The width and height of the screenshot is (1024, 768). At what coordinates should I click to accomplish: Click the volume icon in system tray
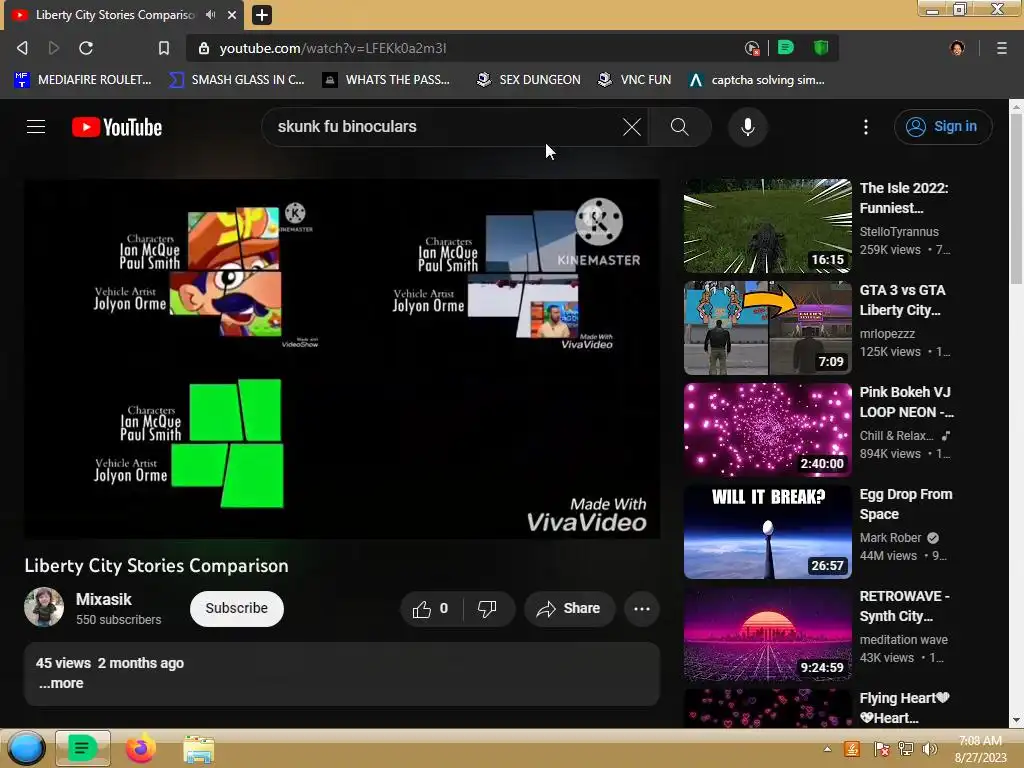click(x=930, y=749)
